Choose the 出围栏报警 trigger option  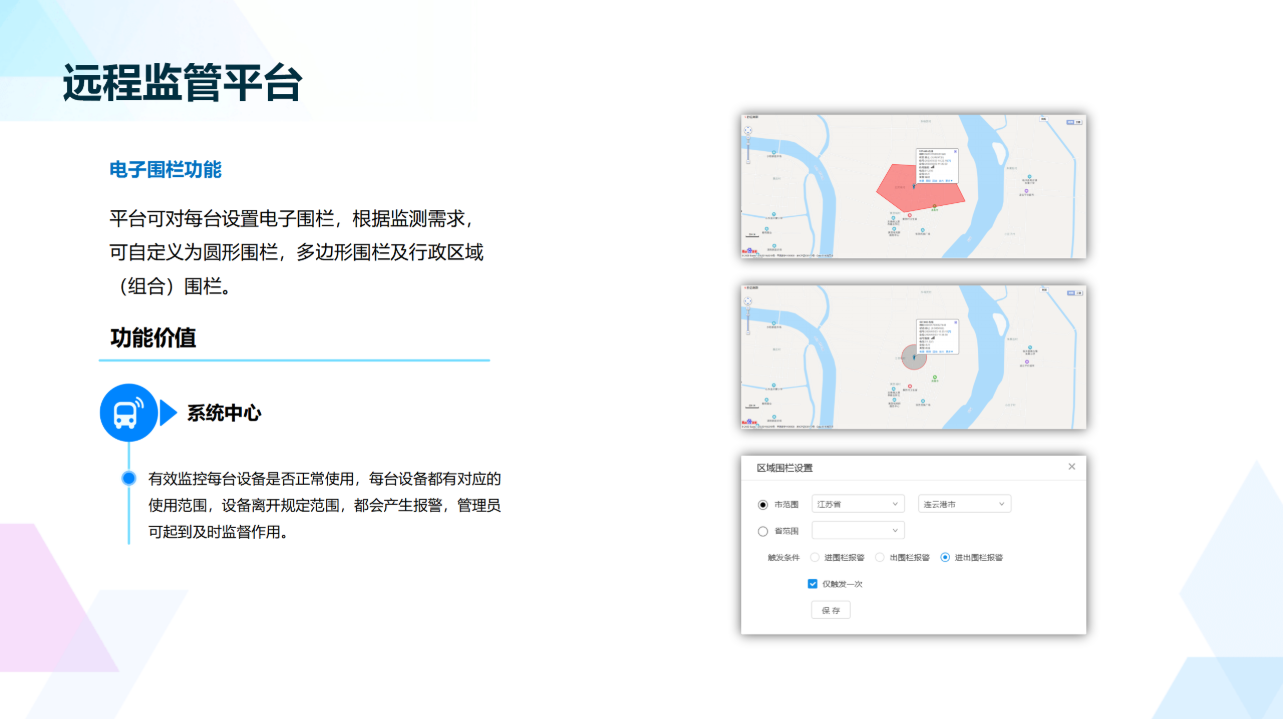point(880,557)
